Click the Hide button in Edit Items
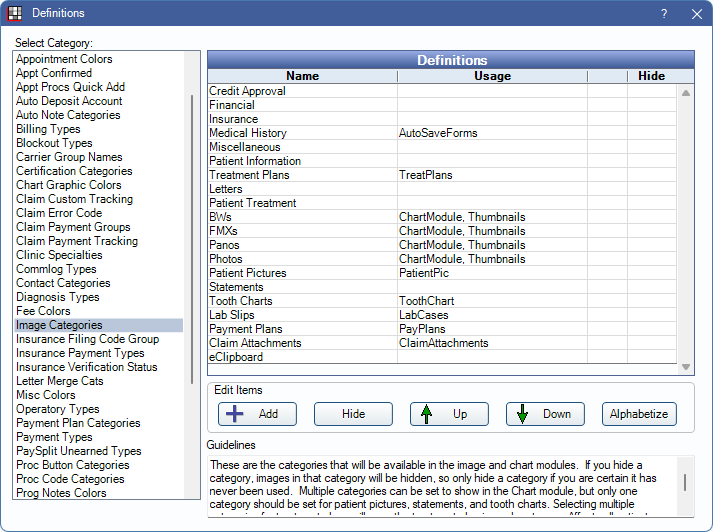 coord(353,414)
